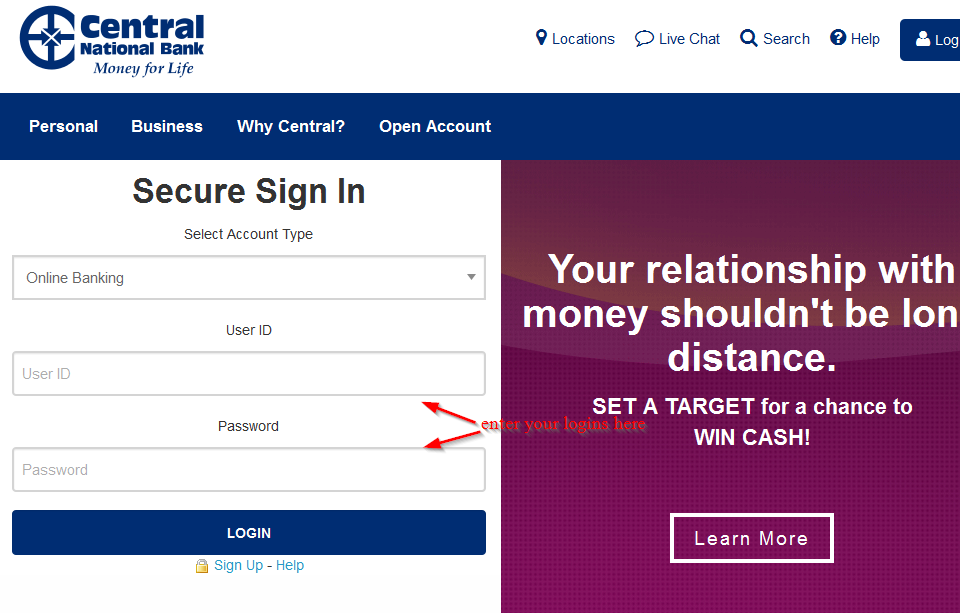Focus the Password input field
960x613 pixels.
click(x=249, y=470)
